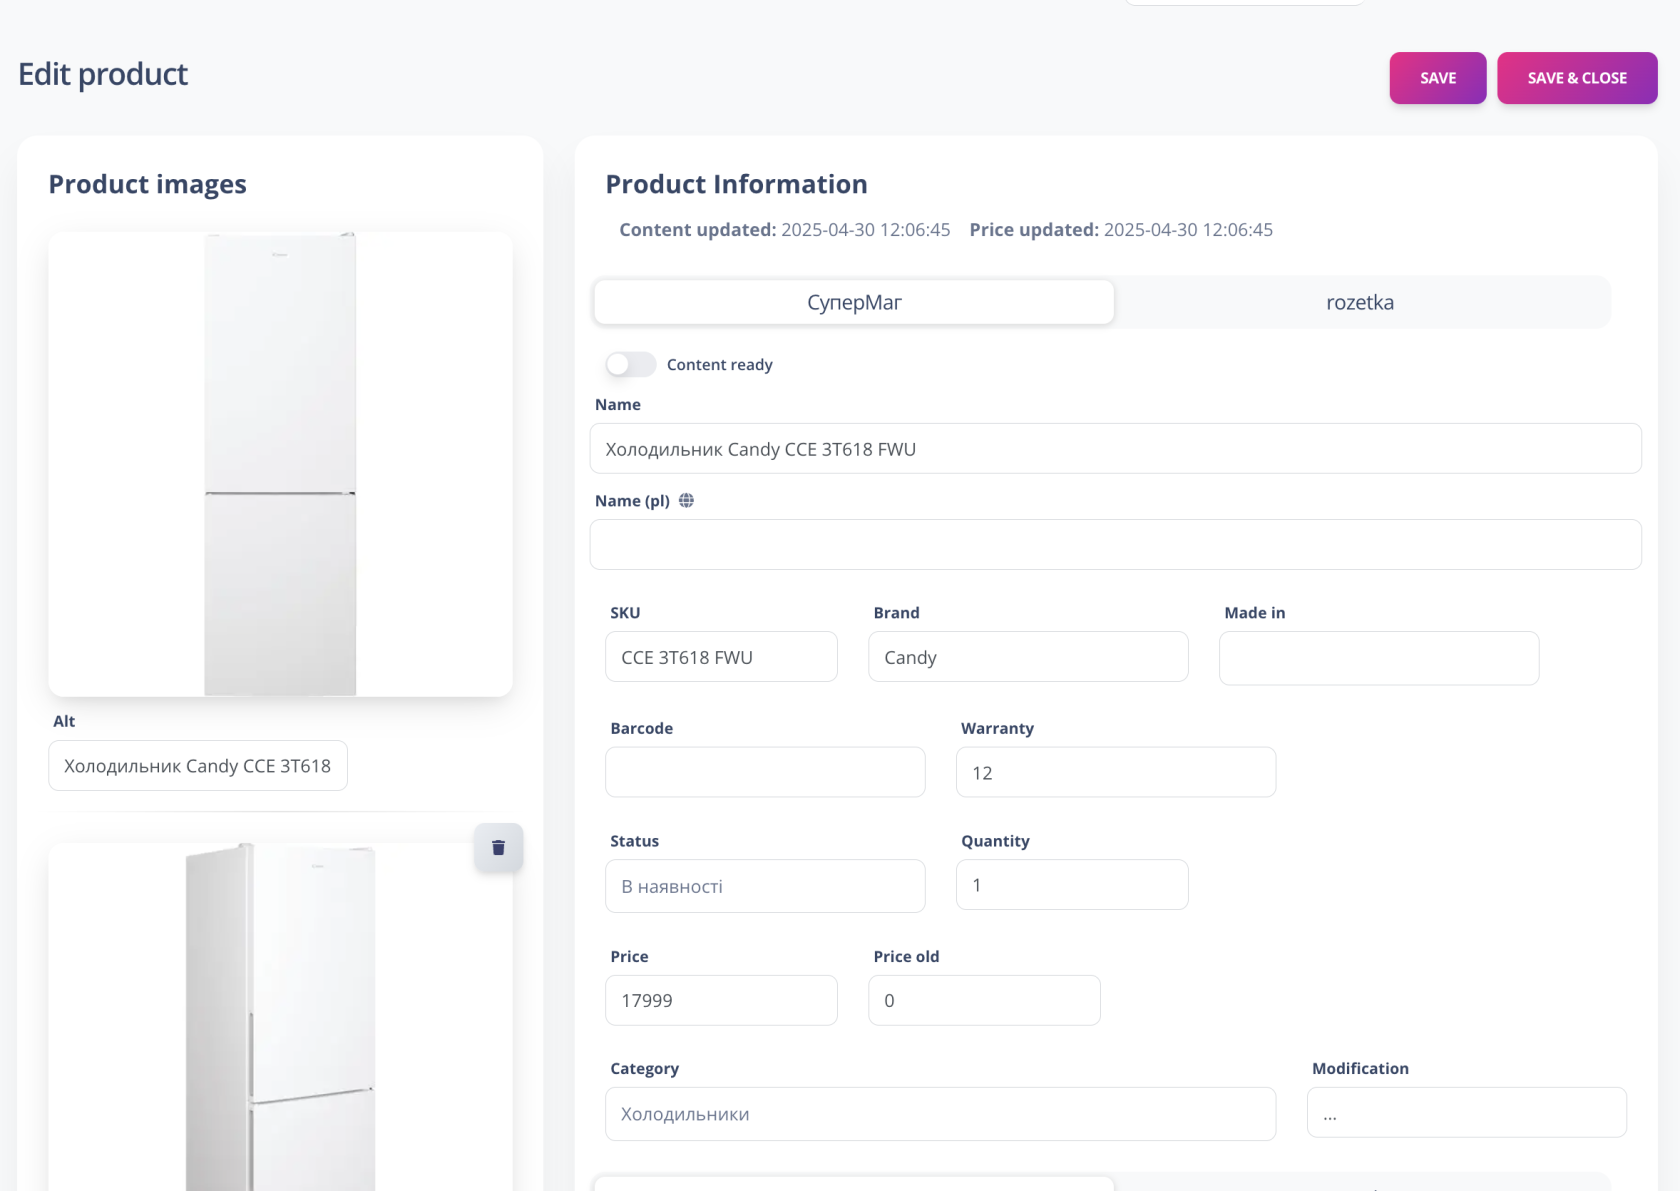Click the Warranty field showing 12
1680x1191 pixels.
point(1115,772)
